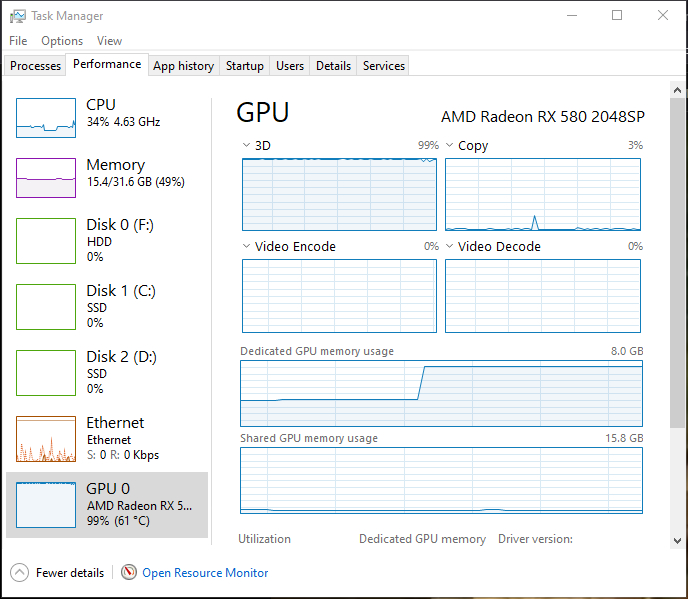This screenshot has width=688, height=599.
Task: Select the Performance tab
Action: point(107,64)
